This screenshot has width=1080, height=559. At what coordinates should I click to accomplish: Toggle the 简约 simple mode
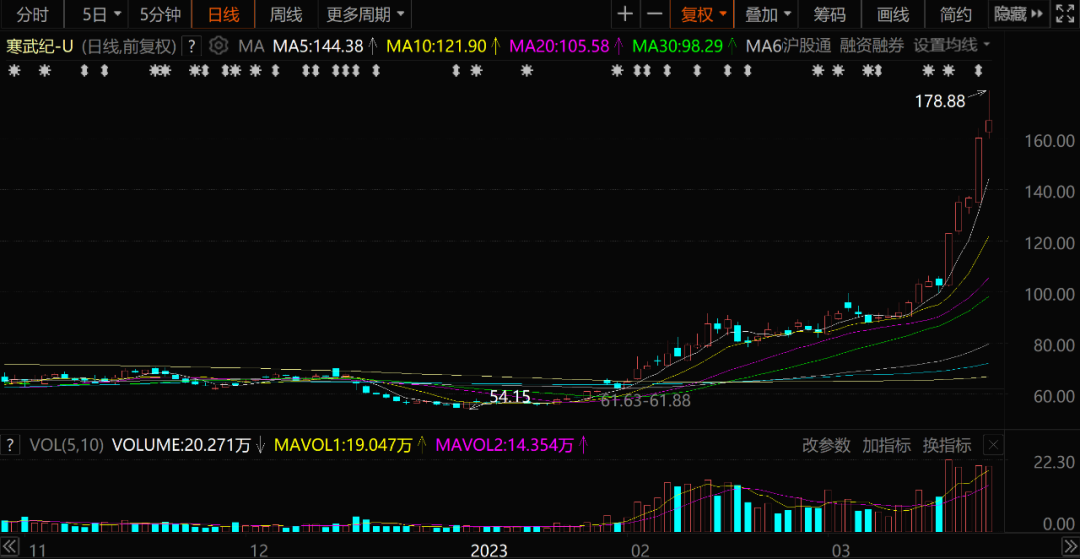[956, 14]
